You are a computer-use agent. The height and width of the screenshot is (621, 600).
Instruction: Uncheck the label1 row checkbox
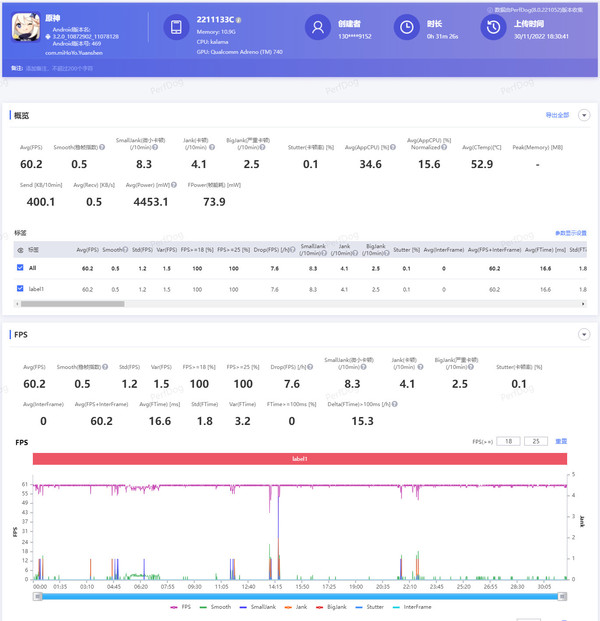pos(21,289)
